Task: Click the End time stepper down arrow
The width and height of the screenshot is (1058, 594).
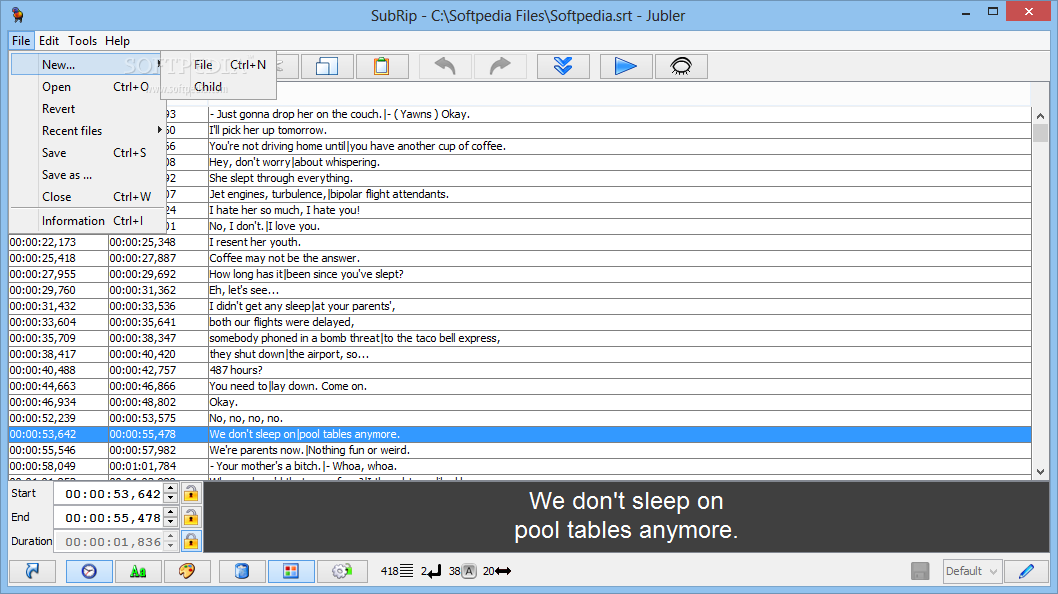Action: [x=171, y=523]
